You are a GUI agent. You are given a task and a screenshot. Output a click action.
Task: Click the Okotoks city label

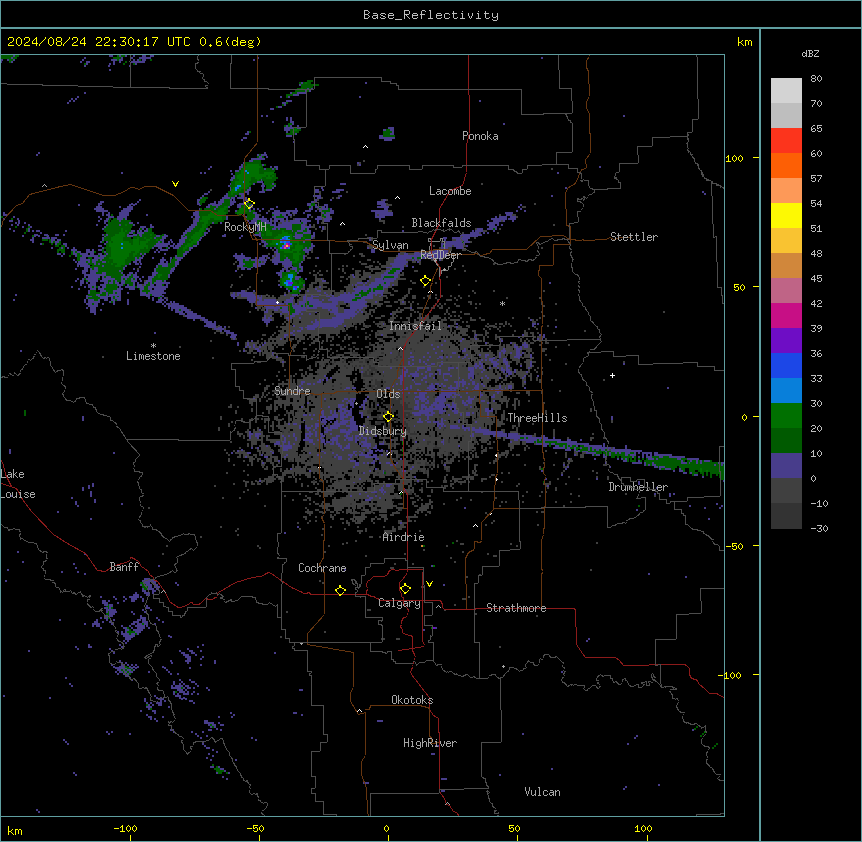coord(412,700)
